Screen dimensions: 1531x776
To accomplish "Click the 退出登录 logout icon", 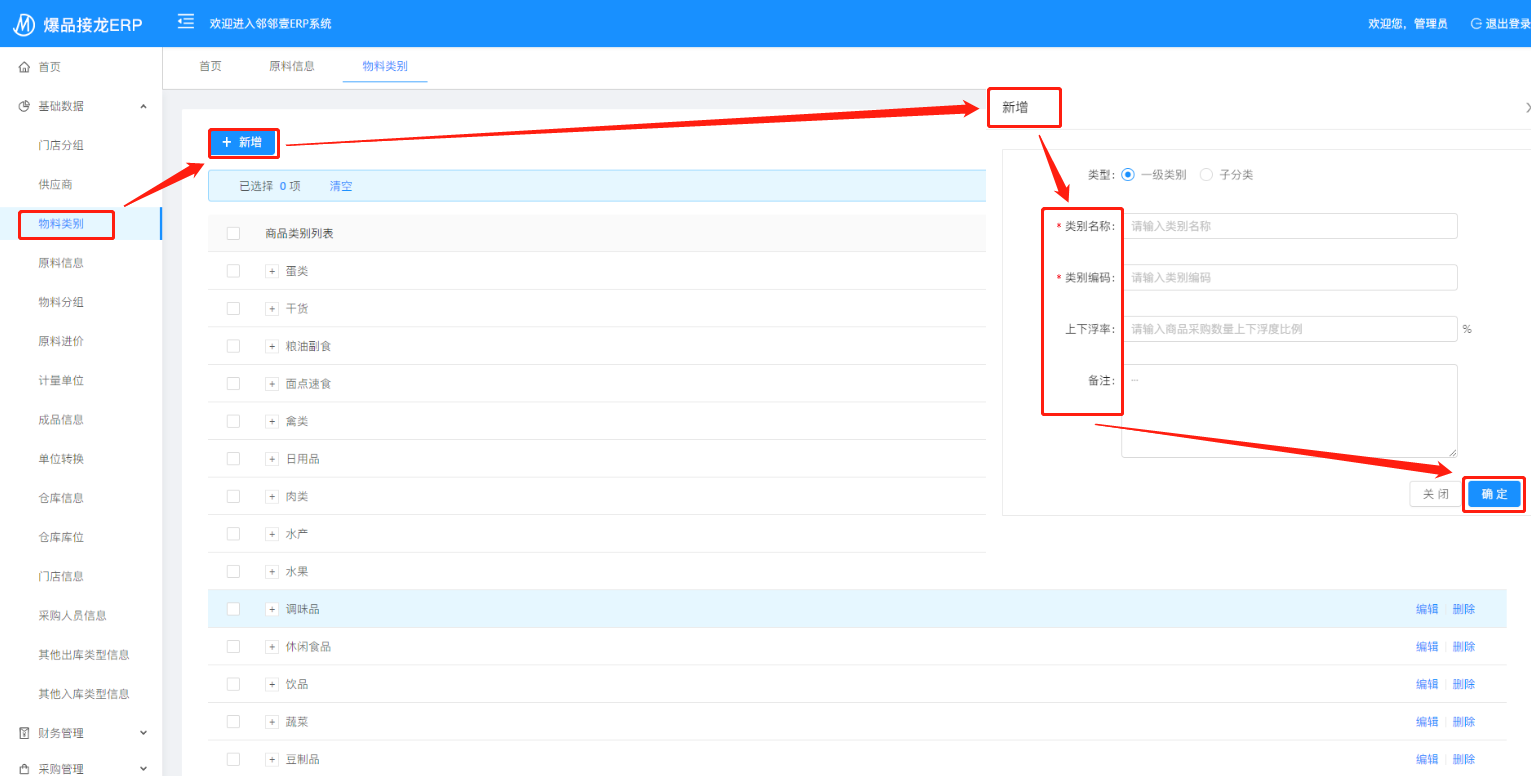I will pos(1476,23).
